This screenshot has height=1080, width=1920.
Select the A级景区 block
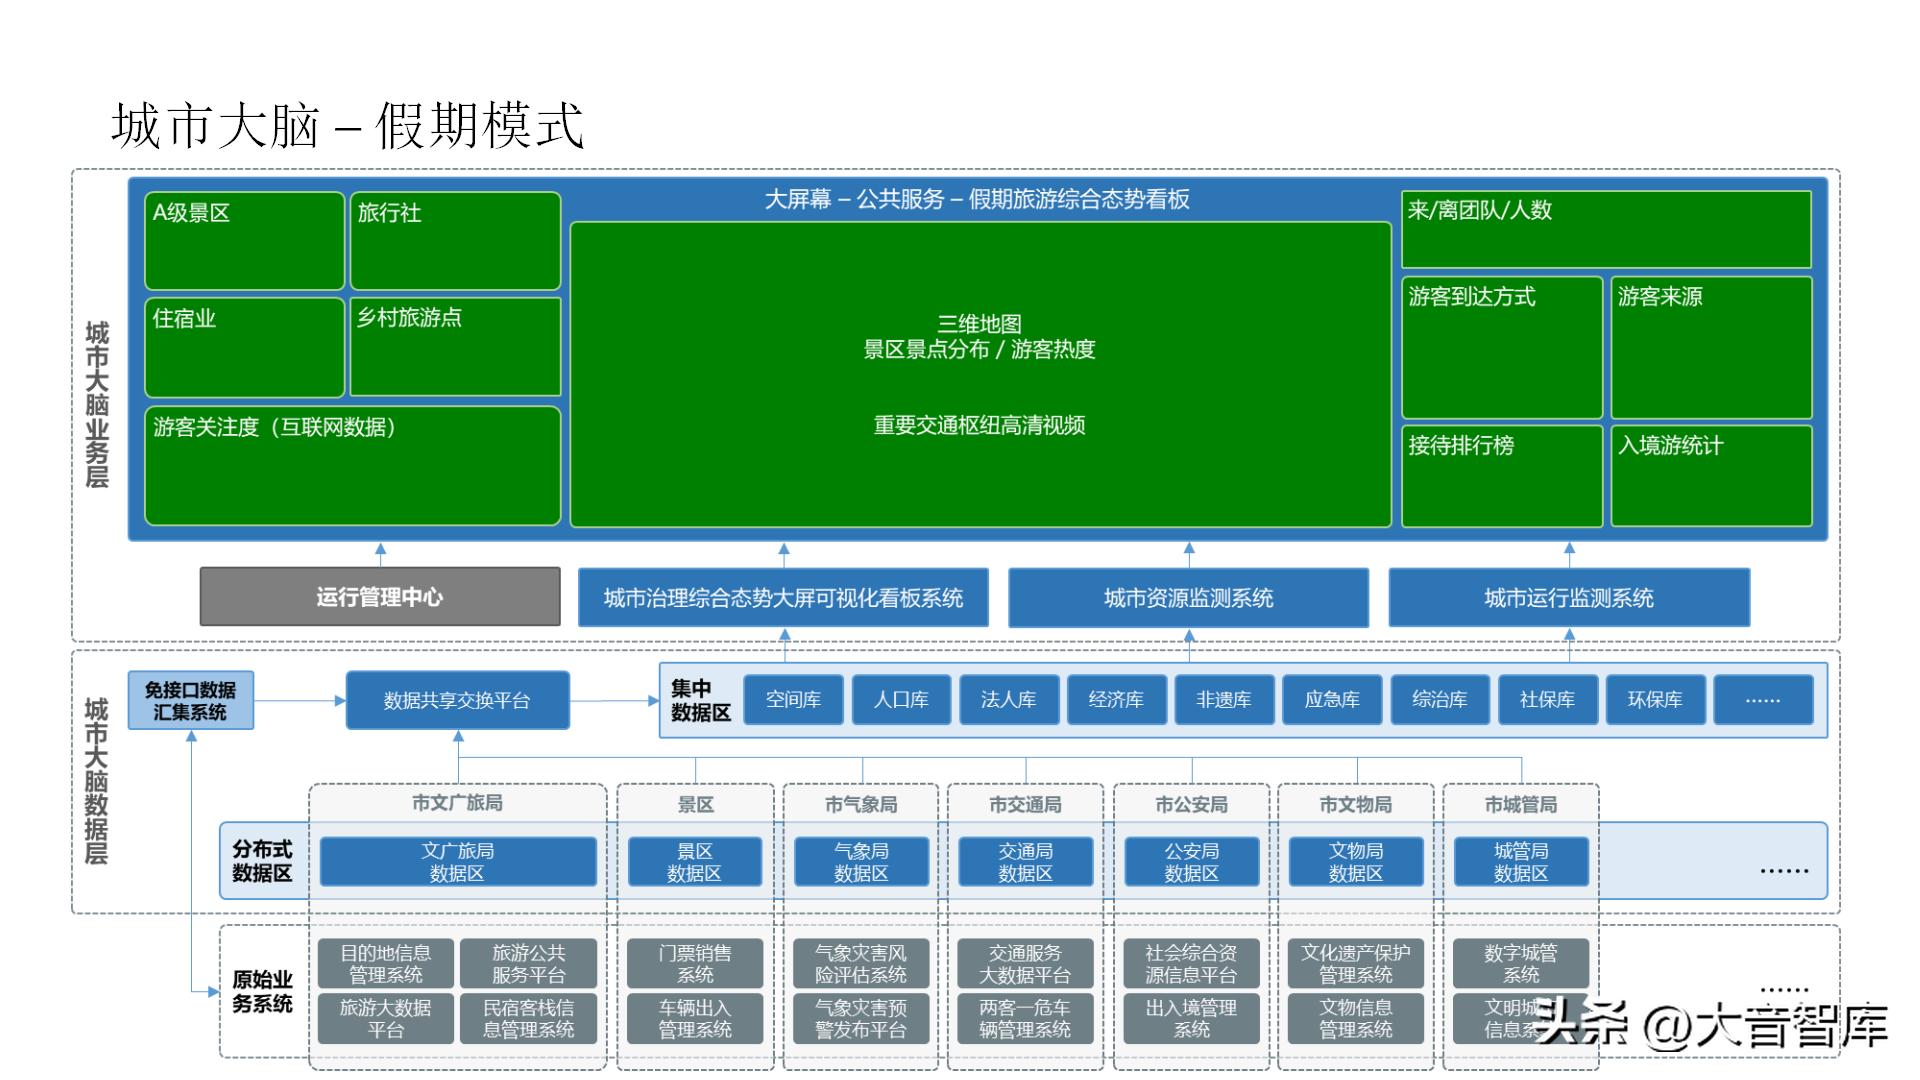click(245, 240)
